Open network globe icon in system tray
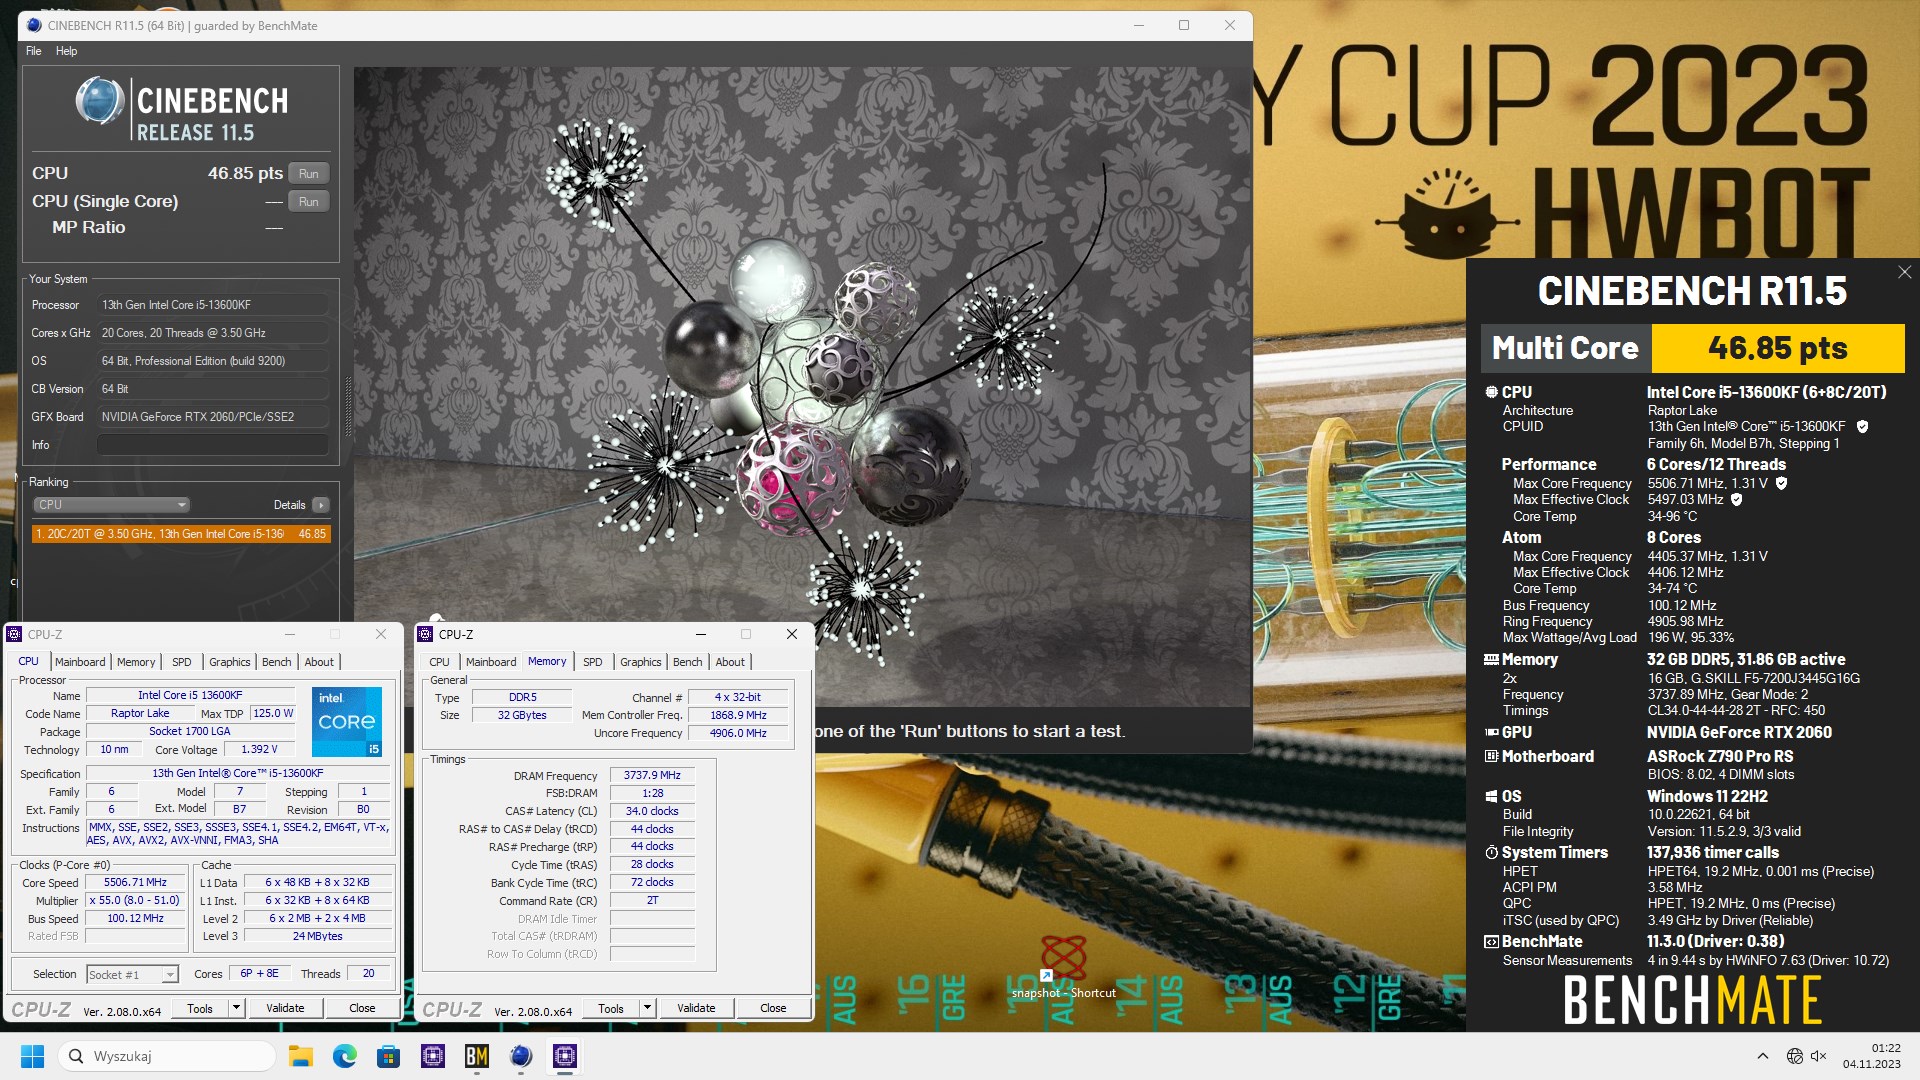Screen dimensions: 1920x1080 [1795, 1056]
